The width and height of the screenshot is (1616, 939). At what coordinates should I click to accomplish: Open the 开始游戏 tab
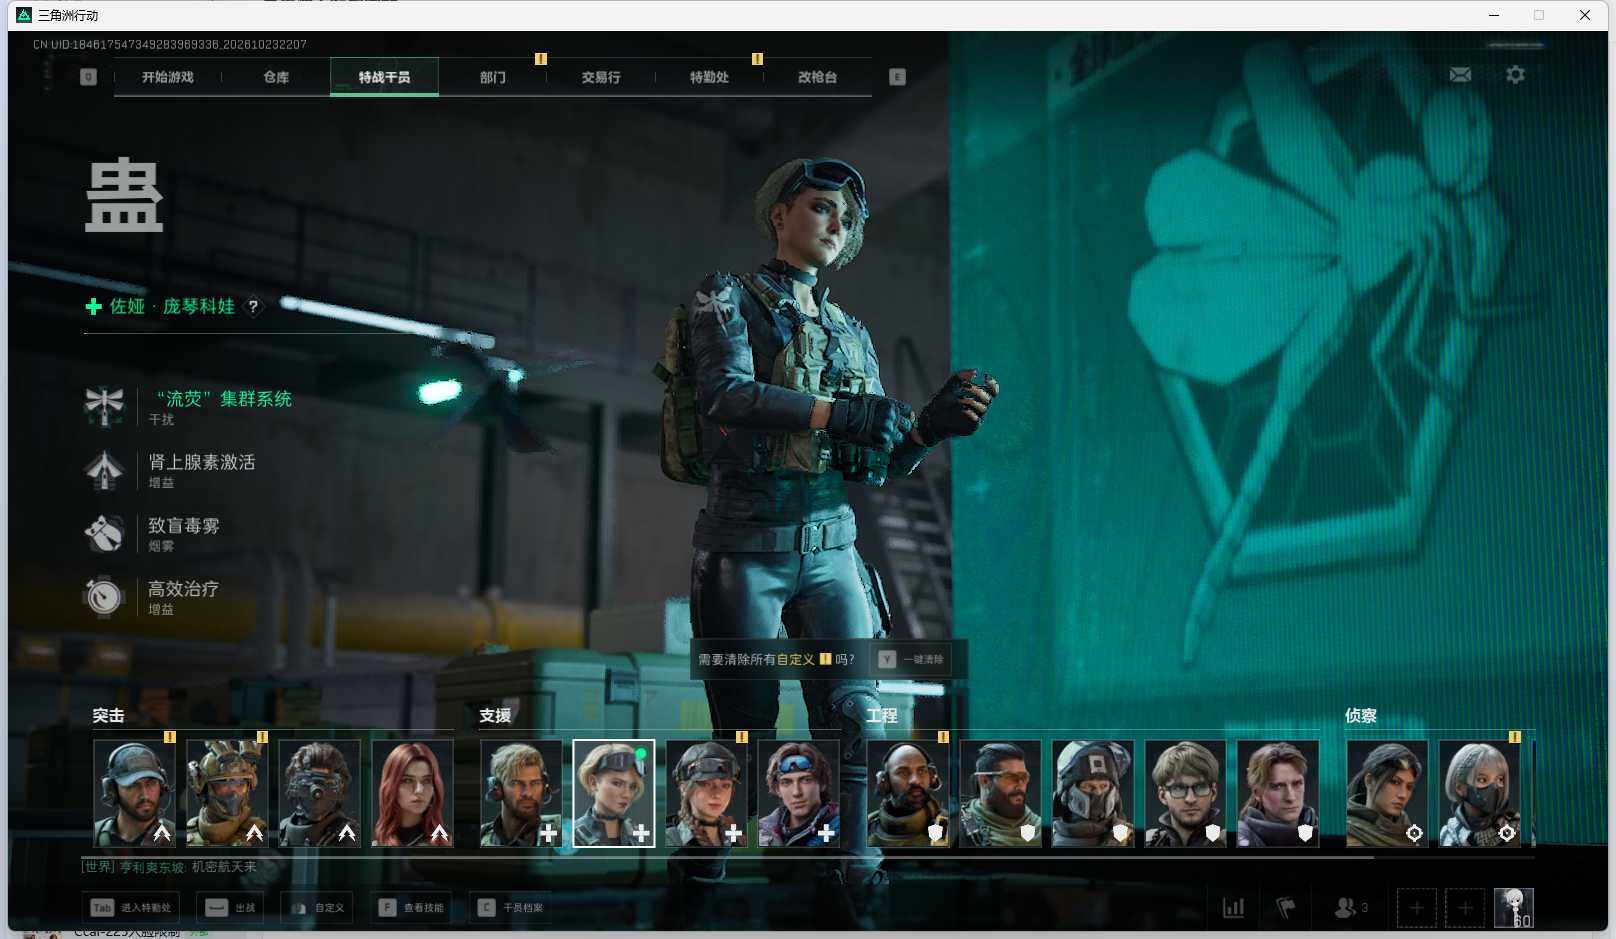click(x=168, y=77)
